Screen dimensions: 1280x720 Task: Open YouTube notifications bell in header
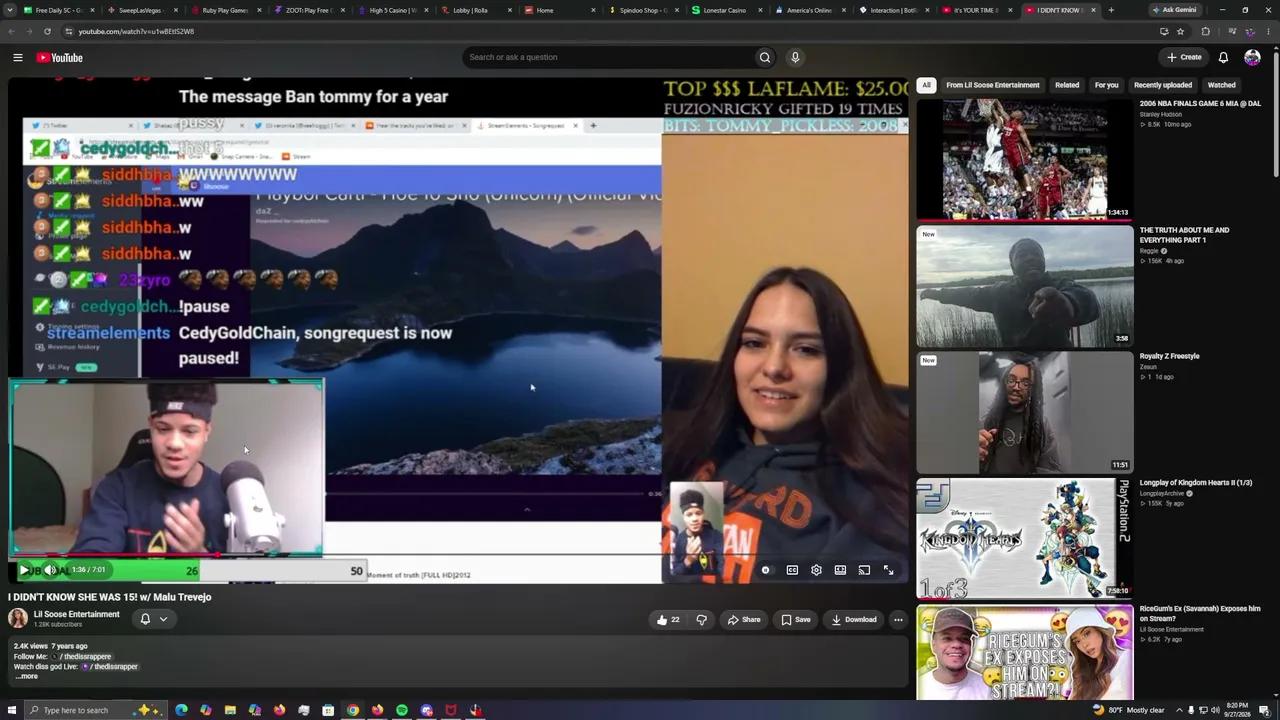1223,57
